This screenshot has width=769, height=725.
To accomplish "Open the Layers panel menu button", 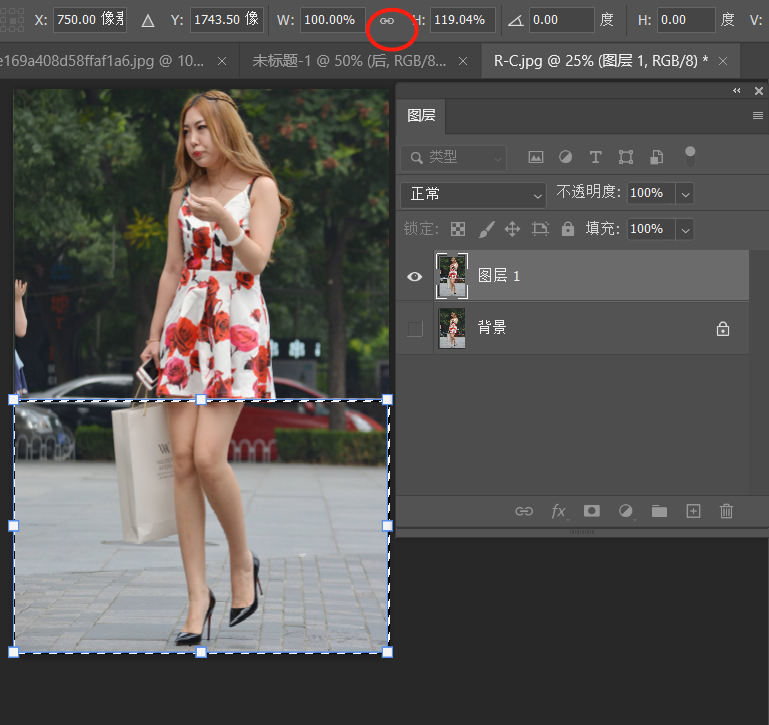I will (x=758, y=116).
